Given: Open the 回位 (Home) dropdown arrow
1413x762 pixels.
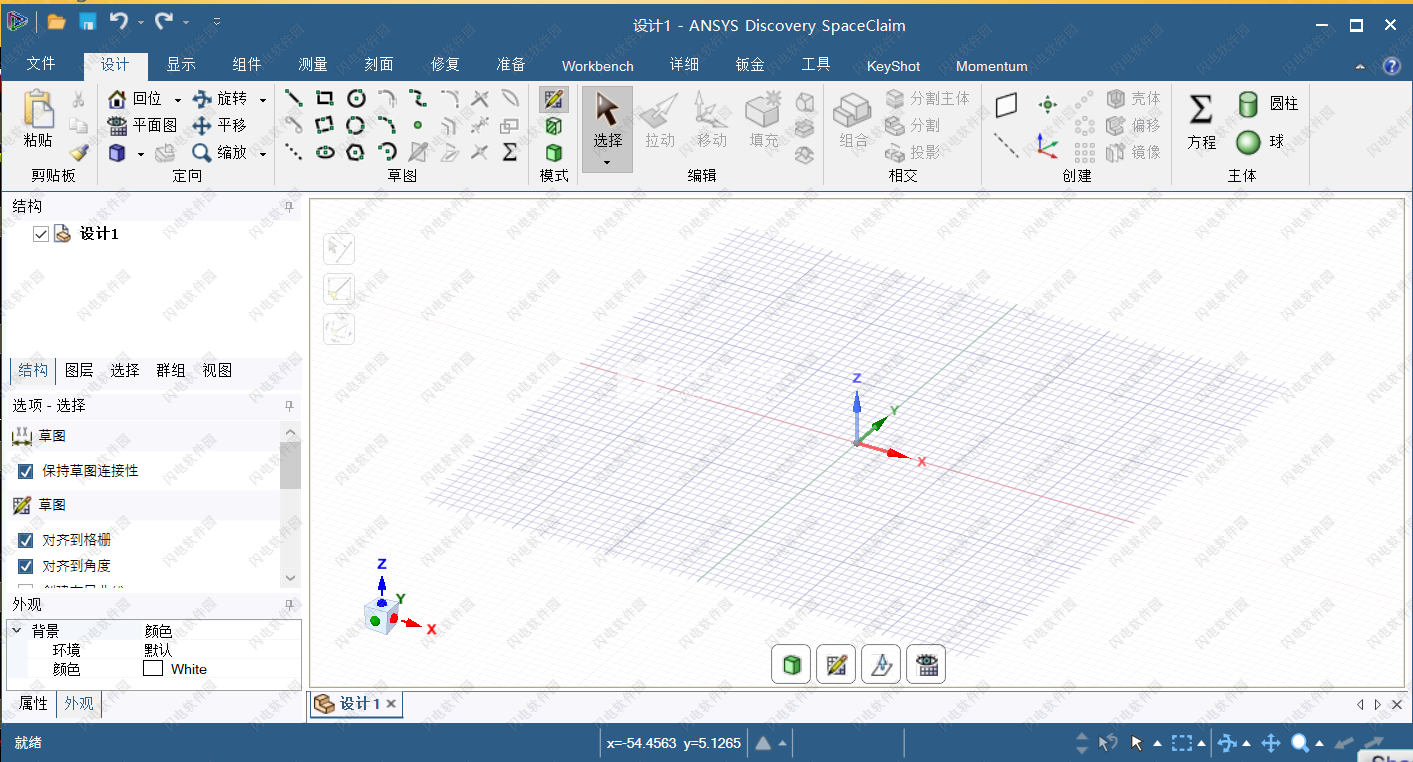Looking at the screenshot, I should click(x=178, y=99).
